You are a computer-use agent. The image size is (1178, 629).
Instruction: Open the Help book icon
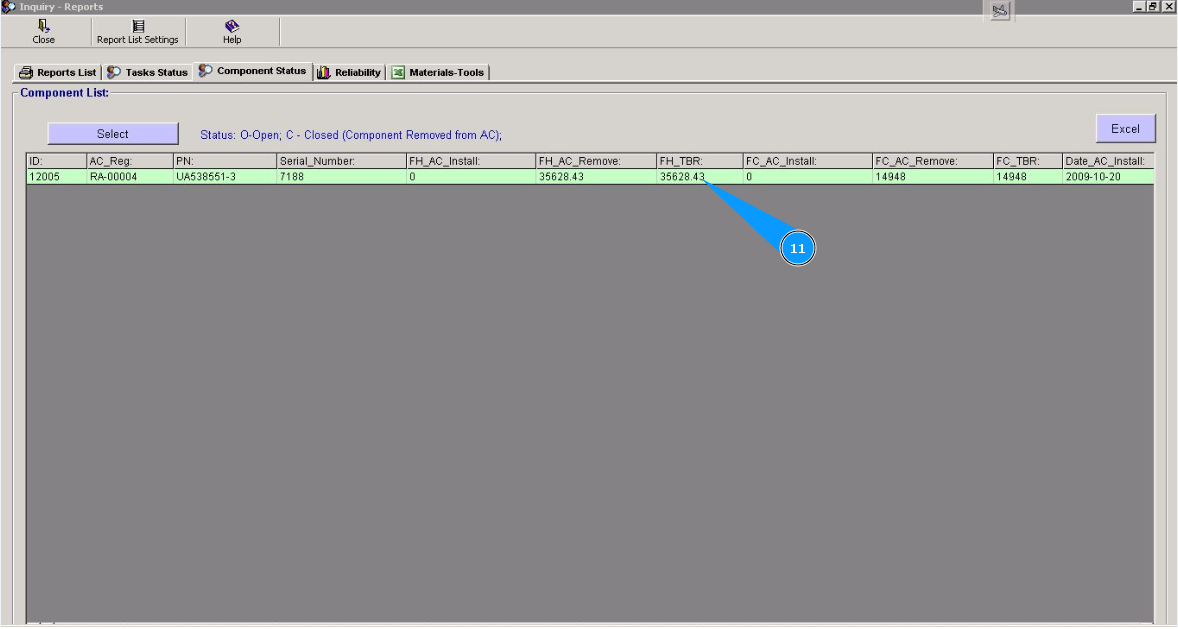[x=232, y=26]
